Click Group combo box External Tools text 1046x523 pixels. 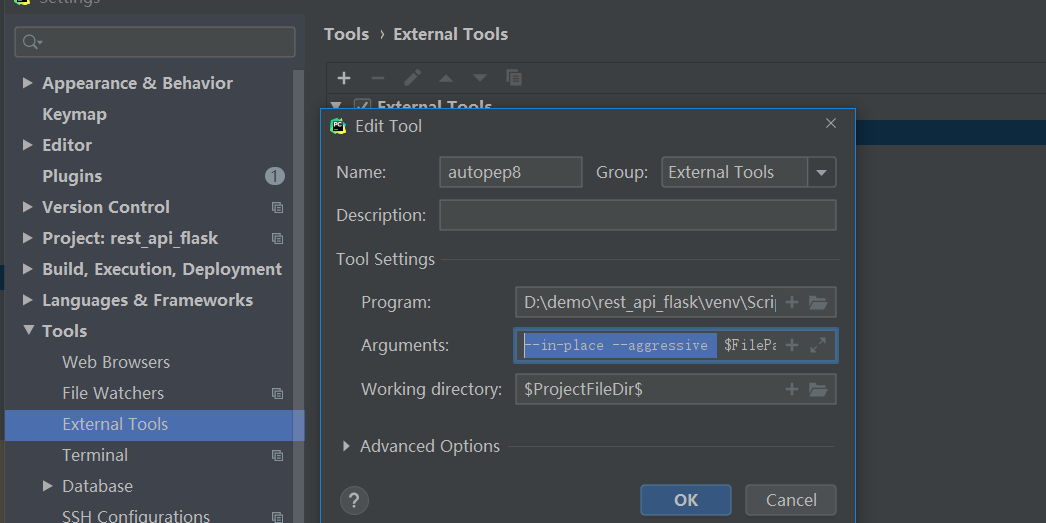721,172
